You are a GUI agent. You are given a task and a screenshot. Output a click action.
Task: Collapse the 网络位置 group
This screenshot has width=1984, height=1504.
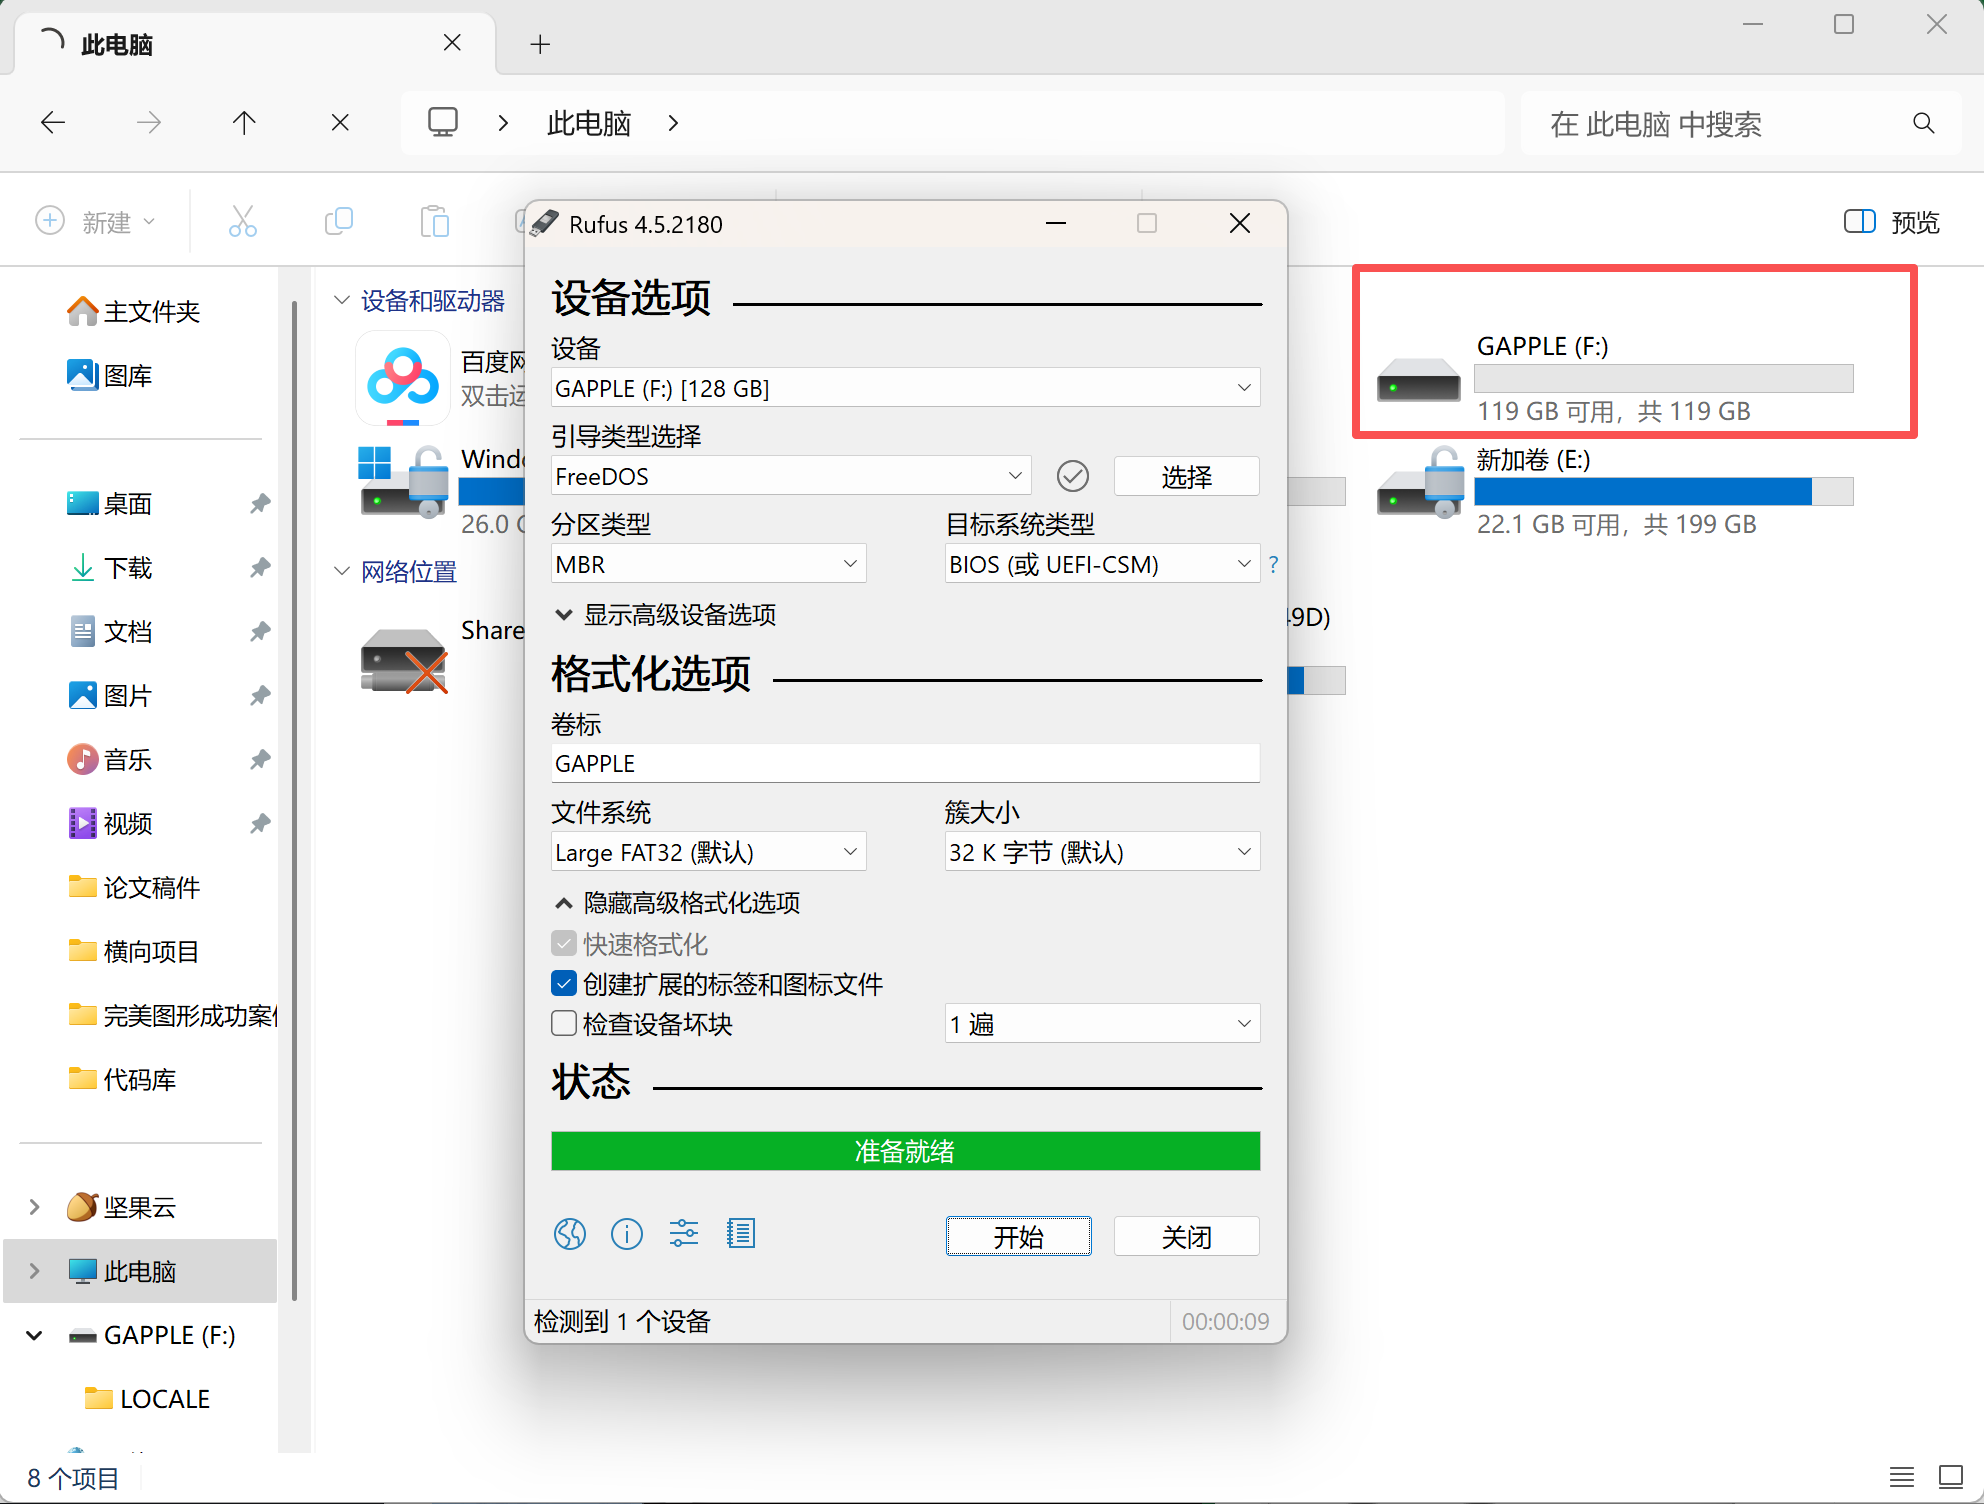(x=341, y=571)
